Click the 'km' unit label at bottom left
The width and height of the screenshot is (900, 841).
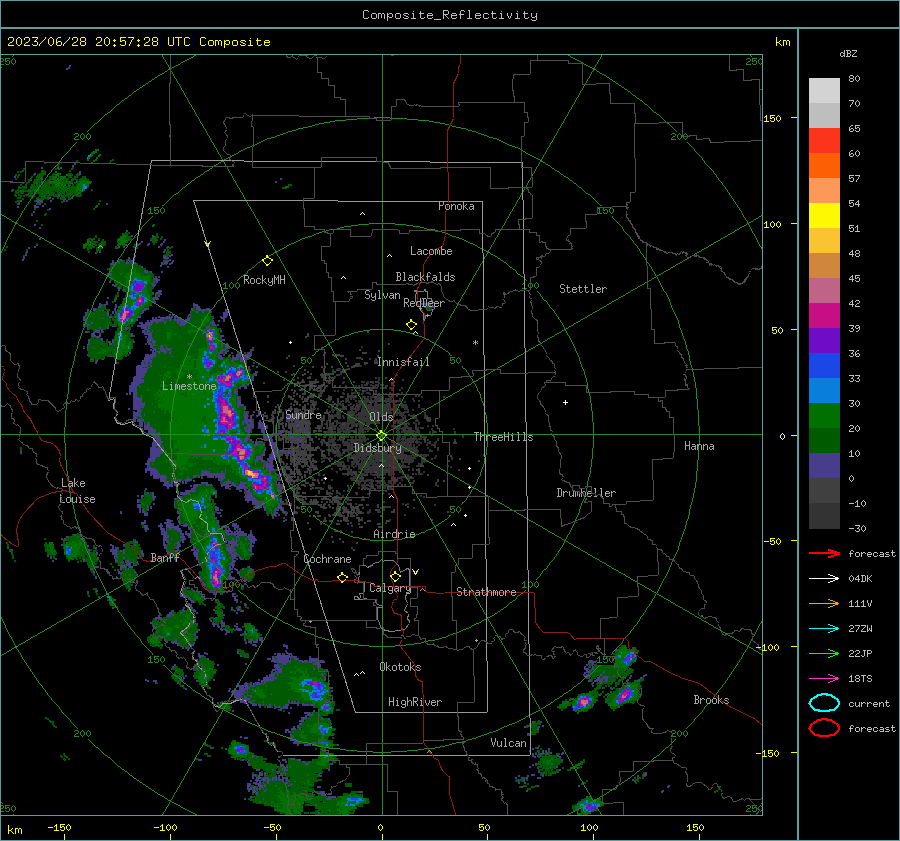(x=15, y=830)
